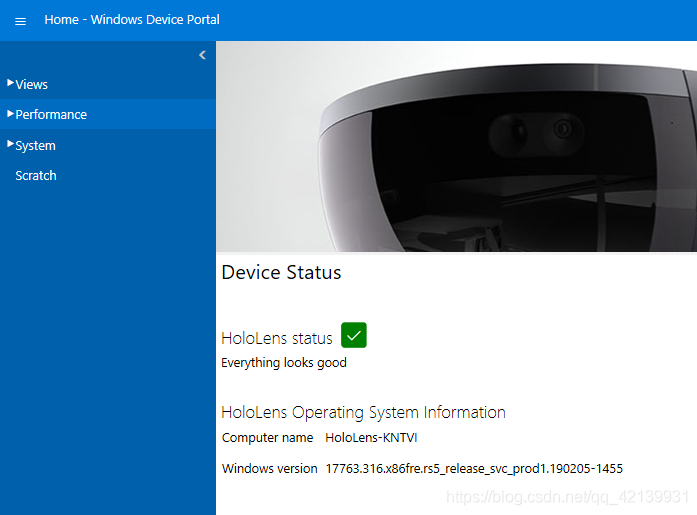Click the Windows version label
This screenshot has width=697, height=515.
click(270, 468)
